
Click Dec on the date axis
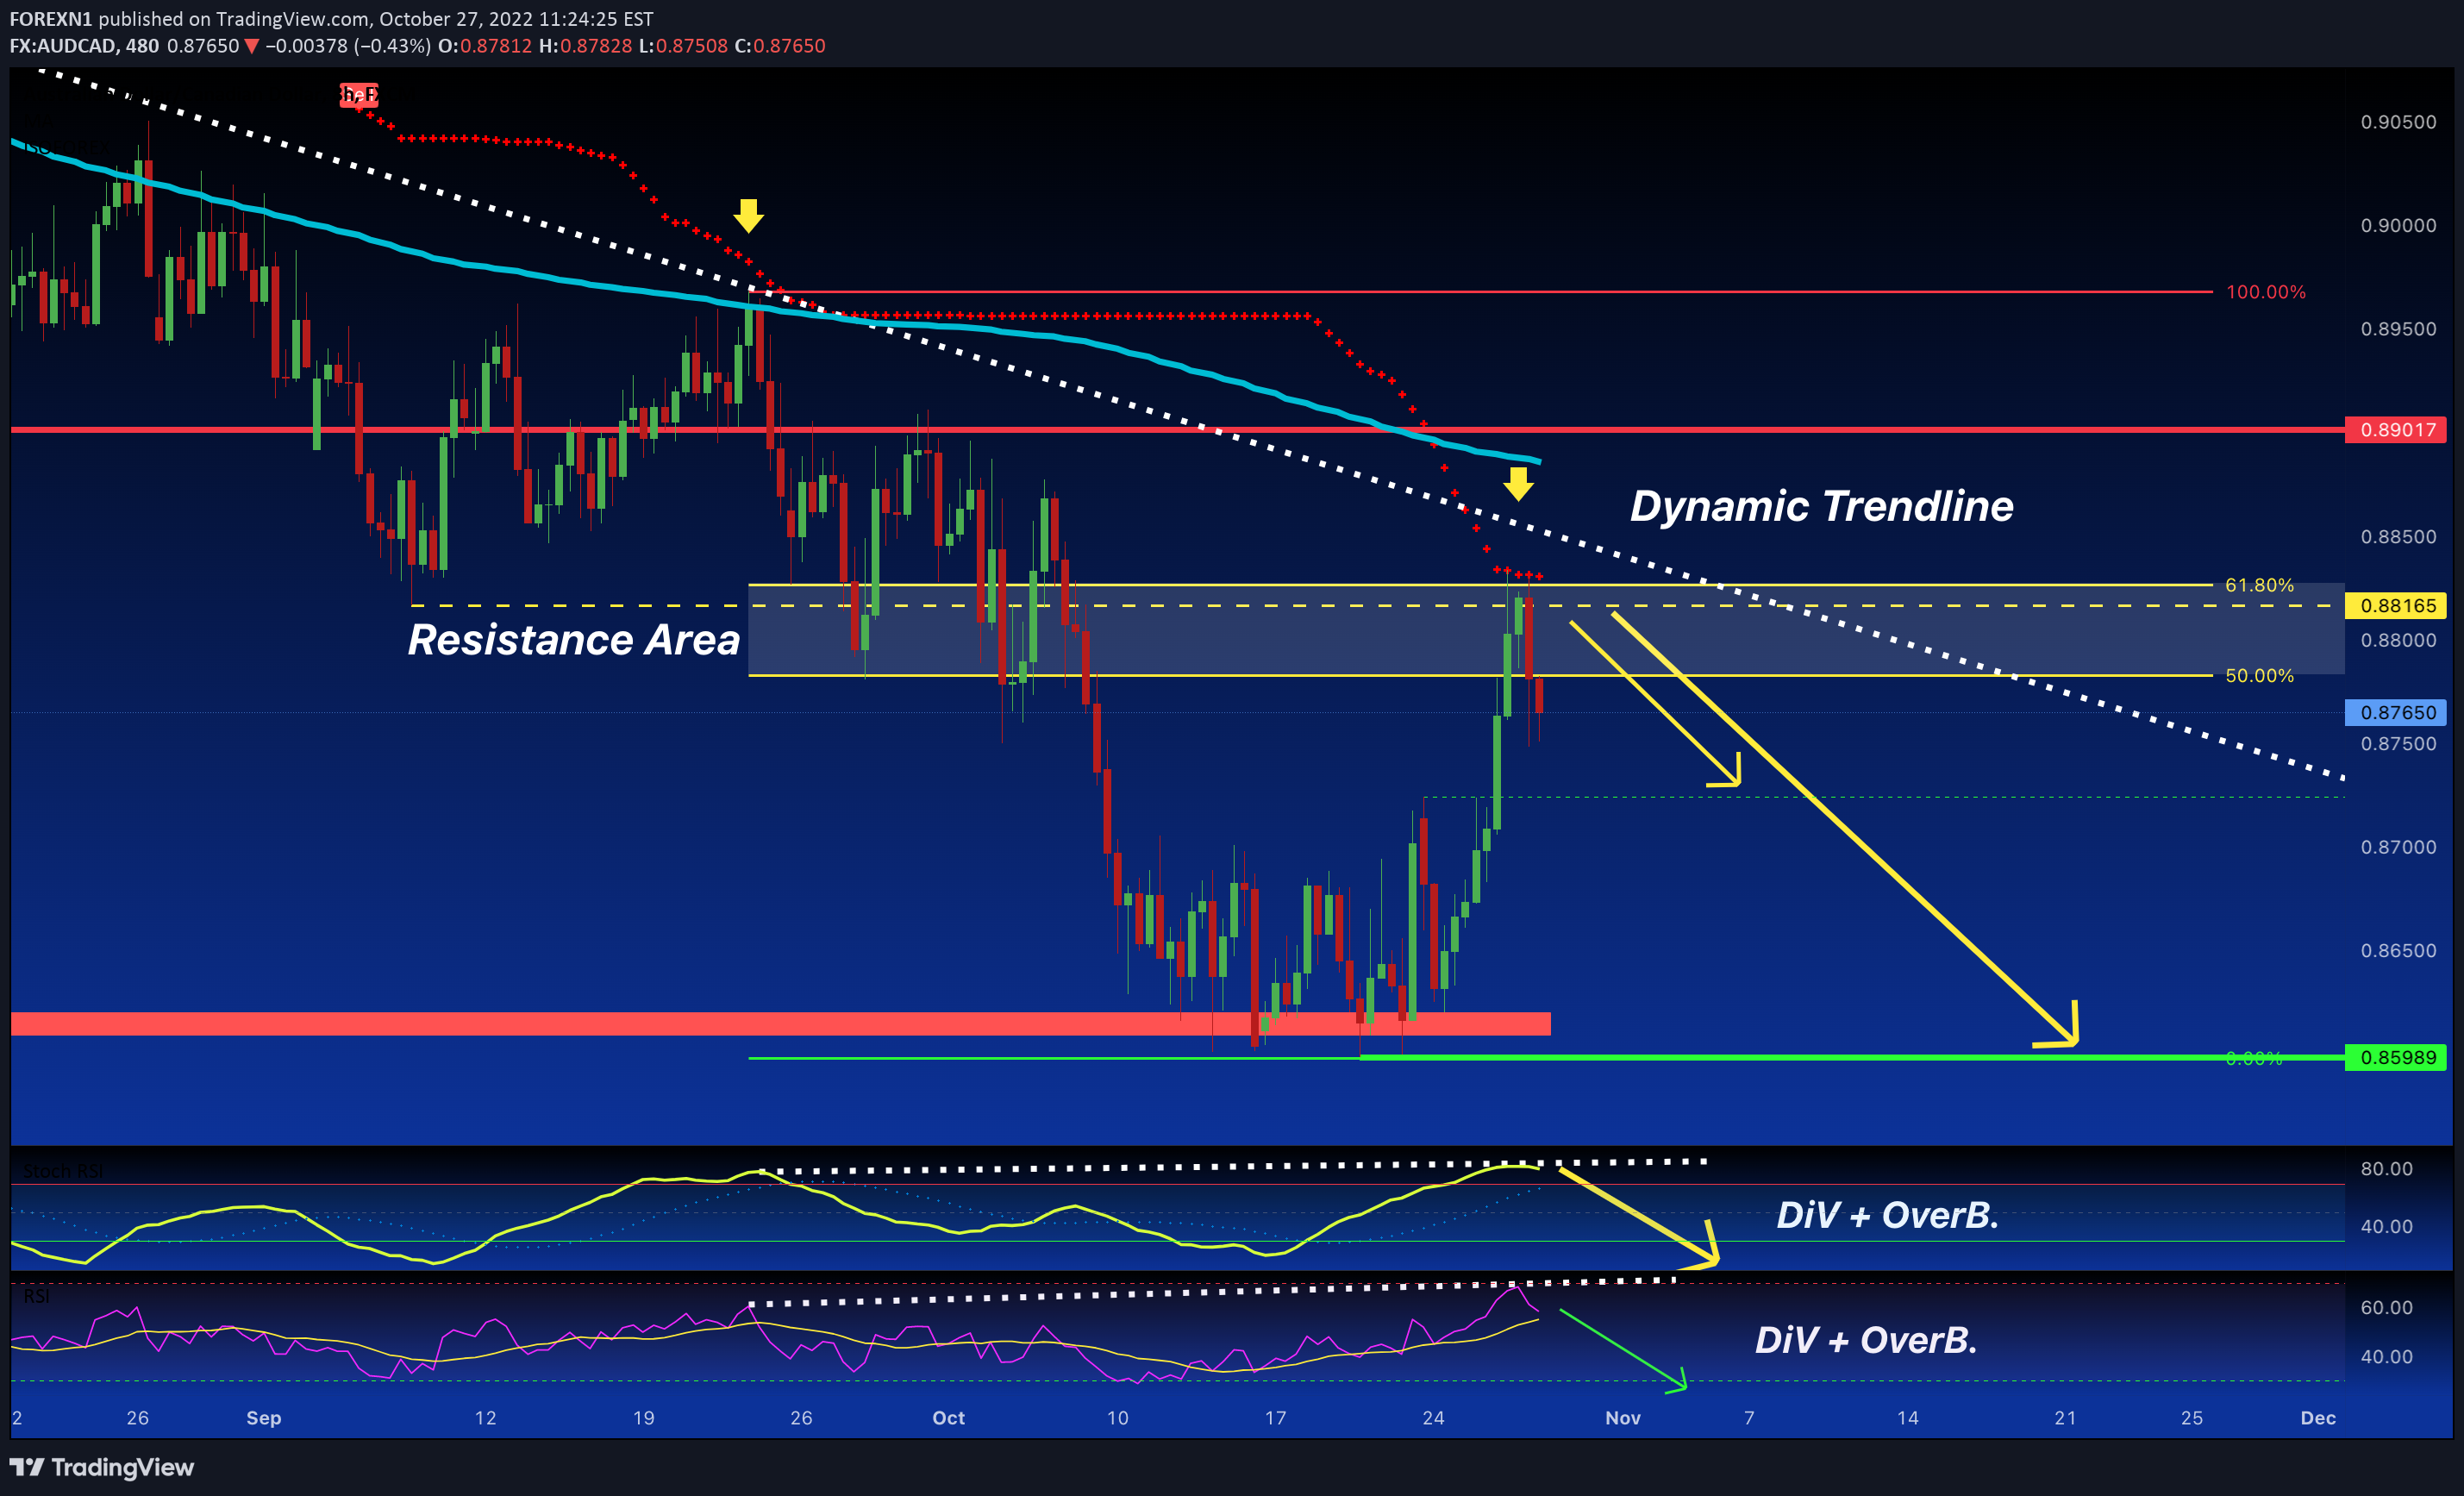2318,1418
